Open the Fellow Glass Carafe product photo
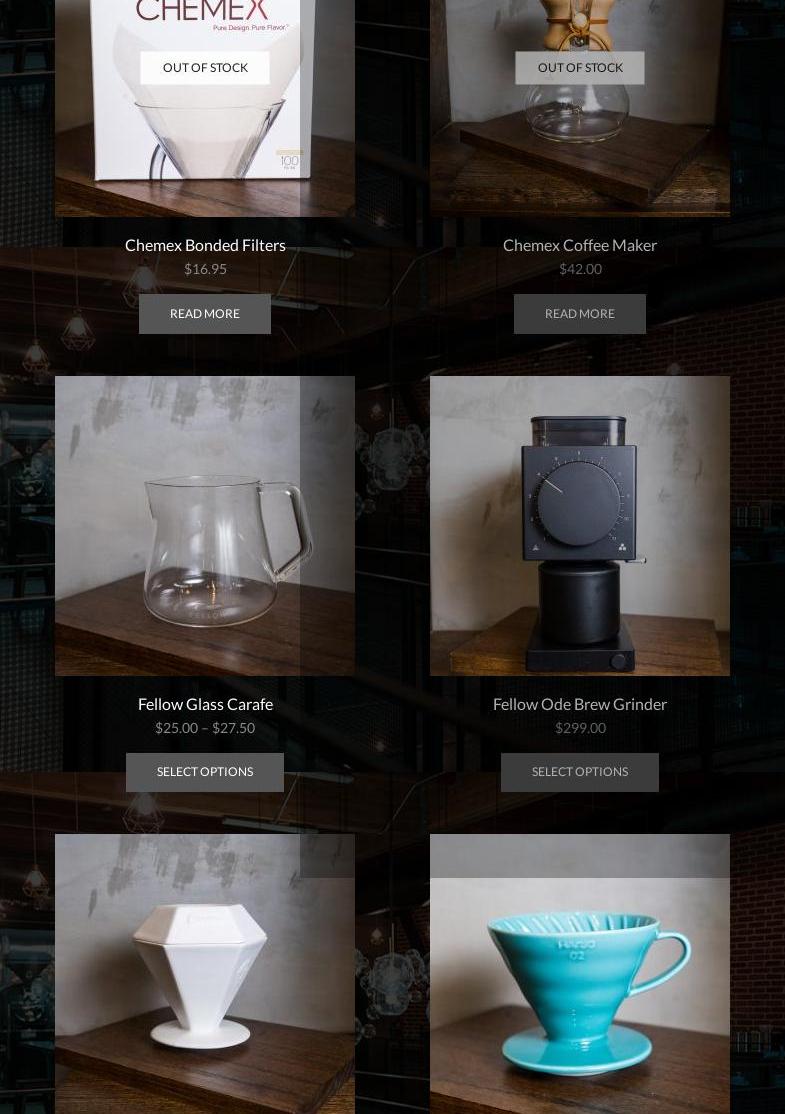This screenshot has width=785, height=1114. pyautogui.click(x=205, y=526)
